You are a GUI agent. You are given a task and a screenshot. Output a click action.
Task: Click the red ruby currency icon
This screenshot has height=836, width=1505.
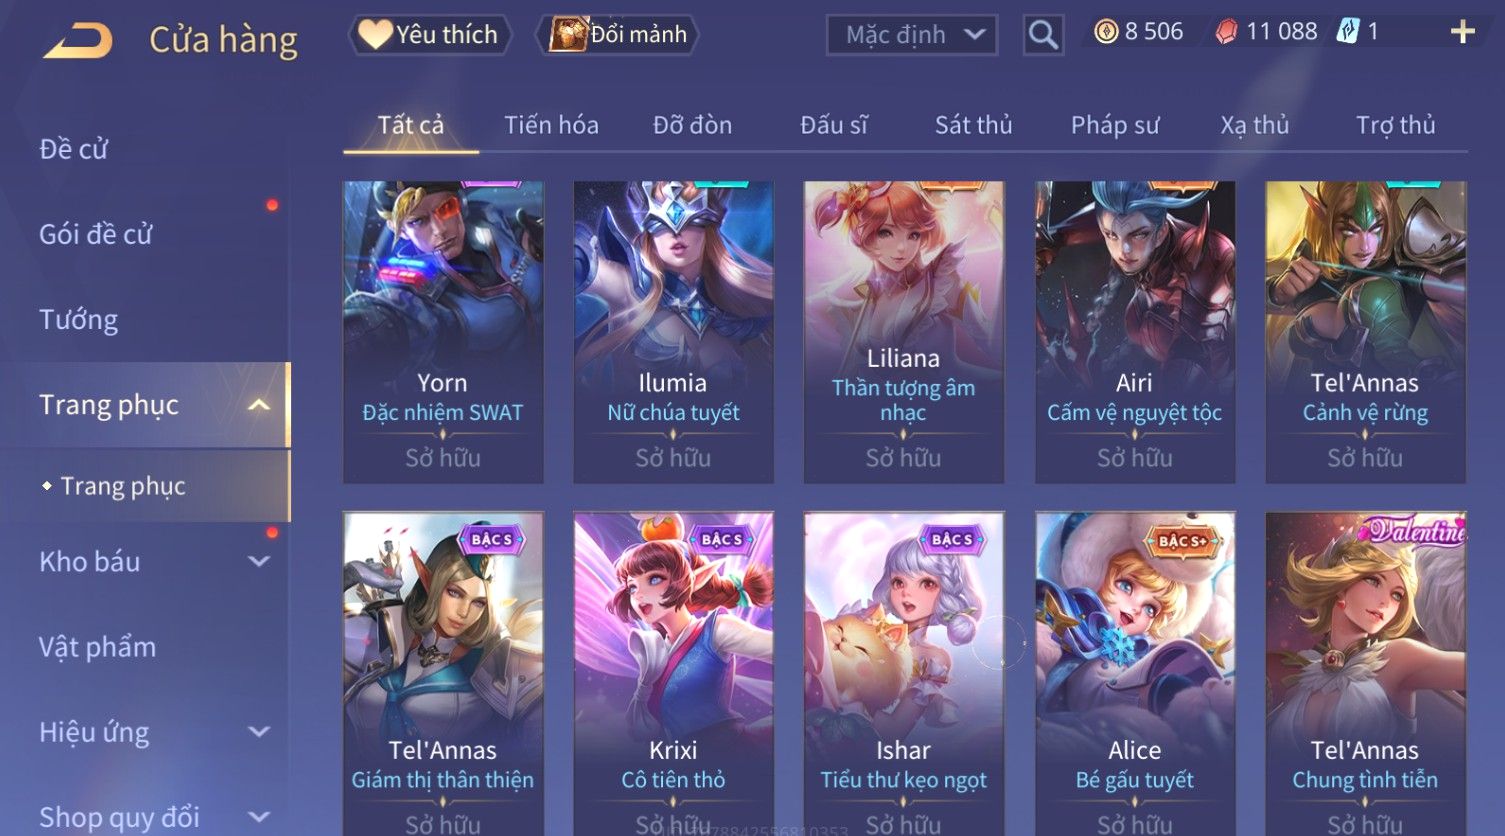click(1226, 32)
